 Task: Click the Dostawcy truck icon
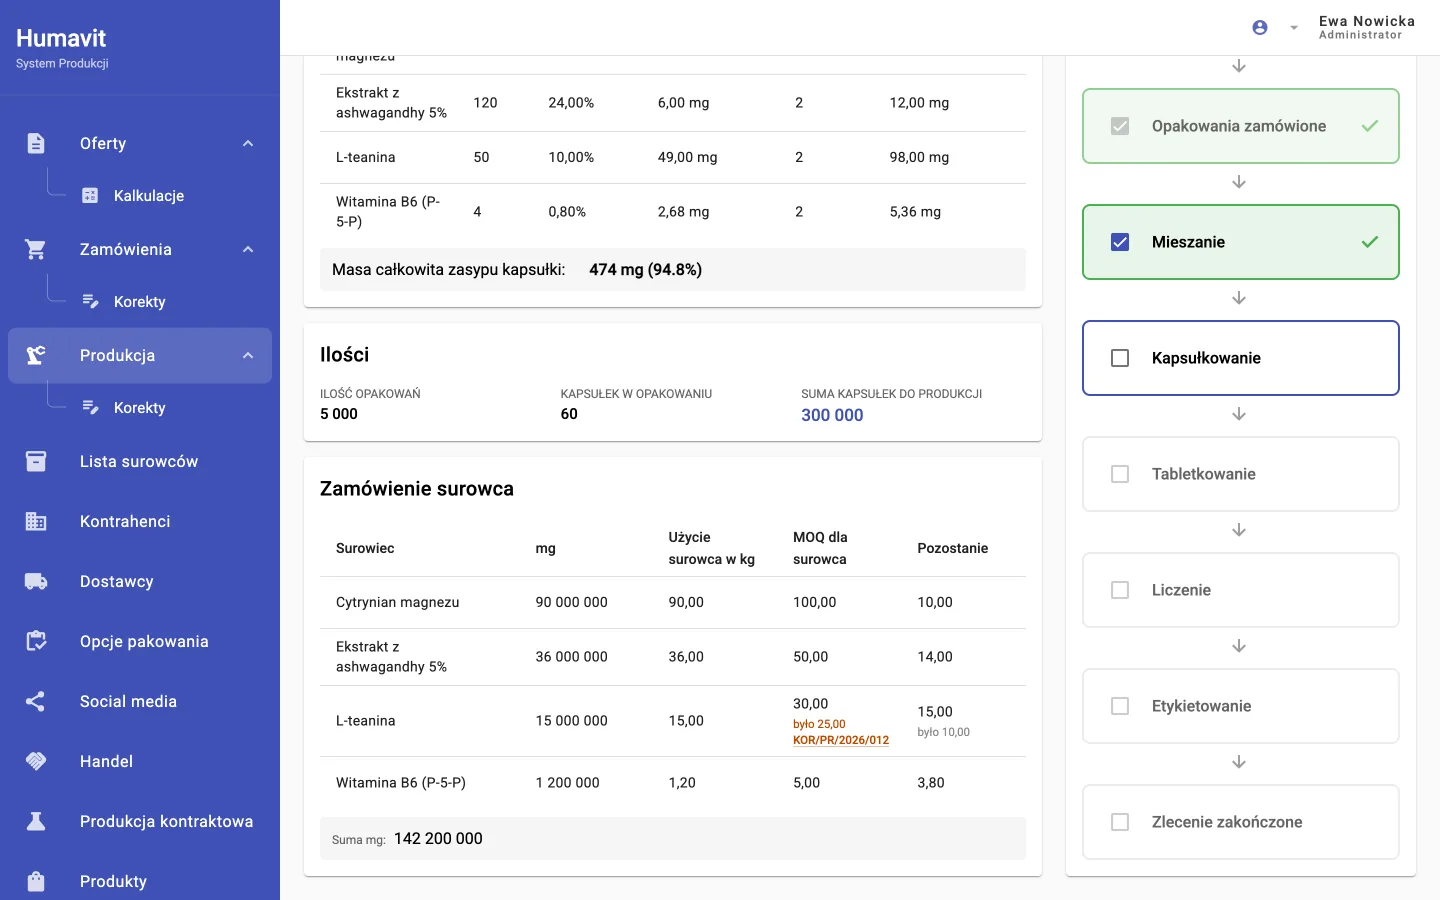point(36,581)
